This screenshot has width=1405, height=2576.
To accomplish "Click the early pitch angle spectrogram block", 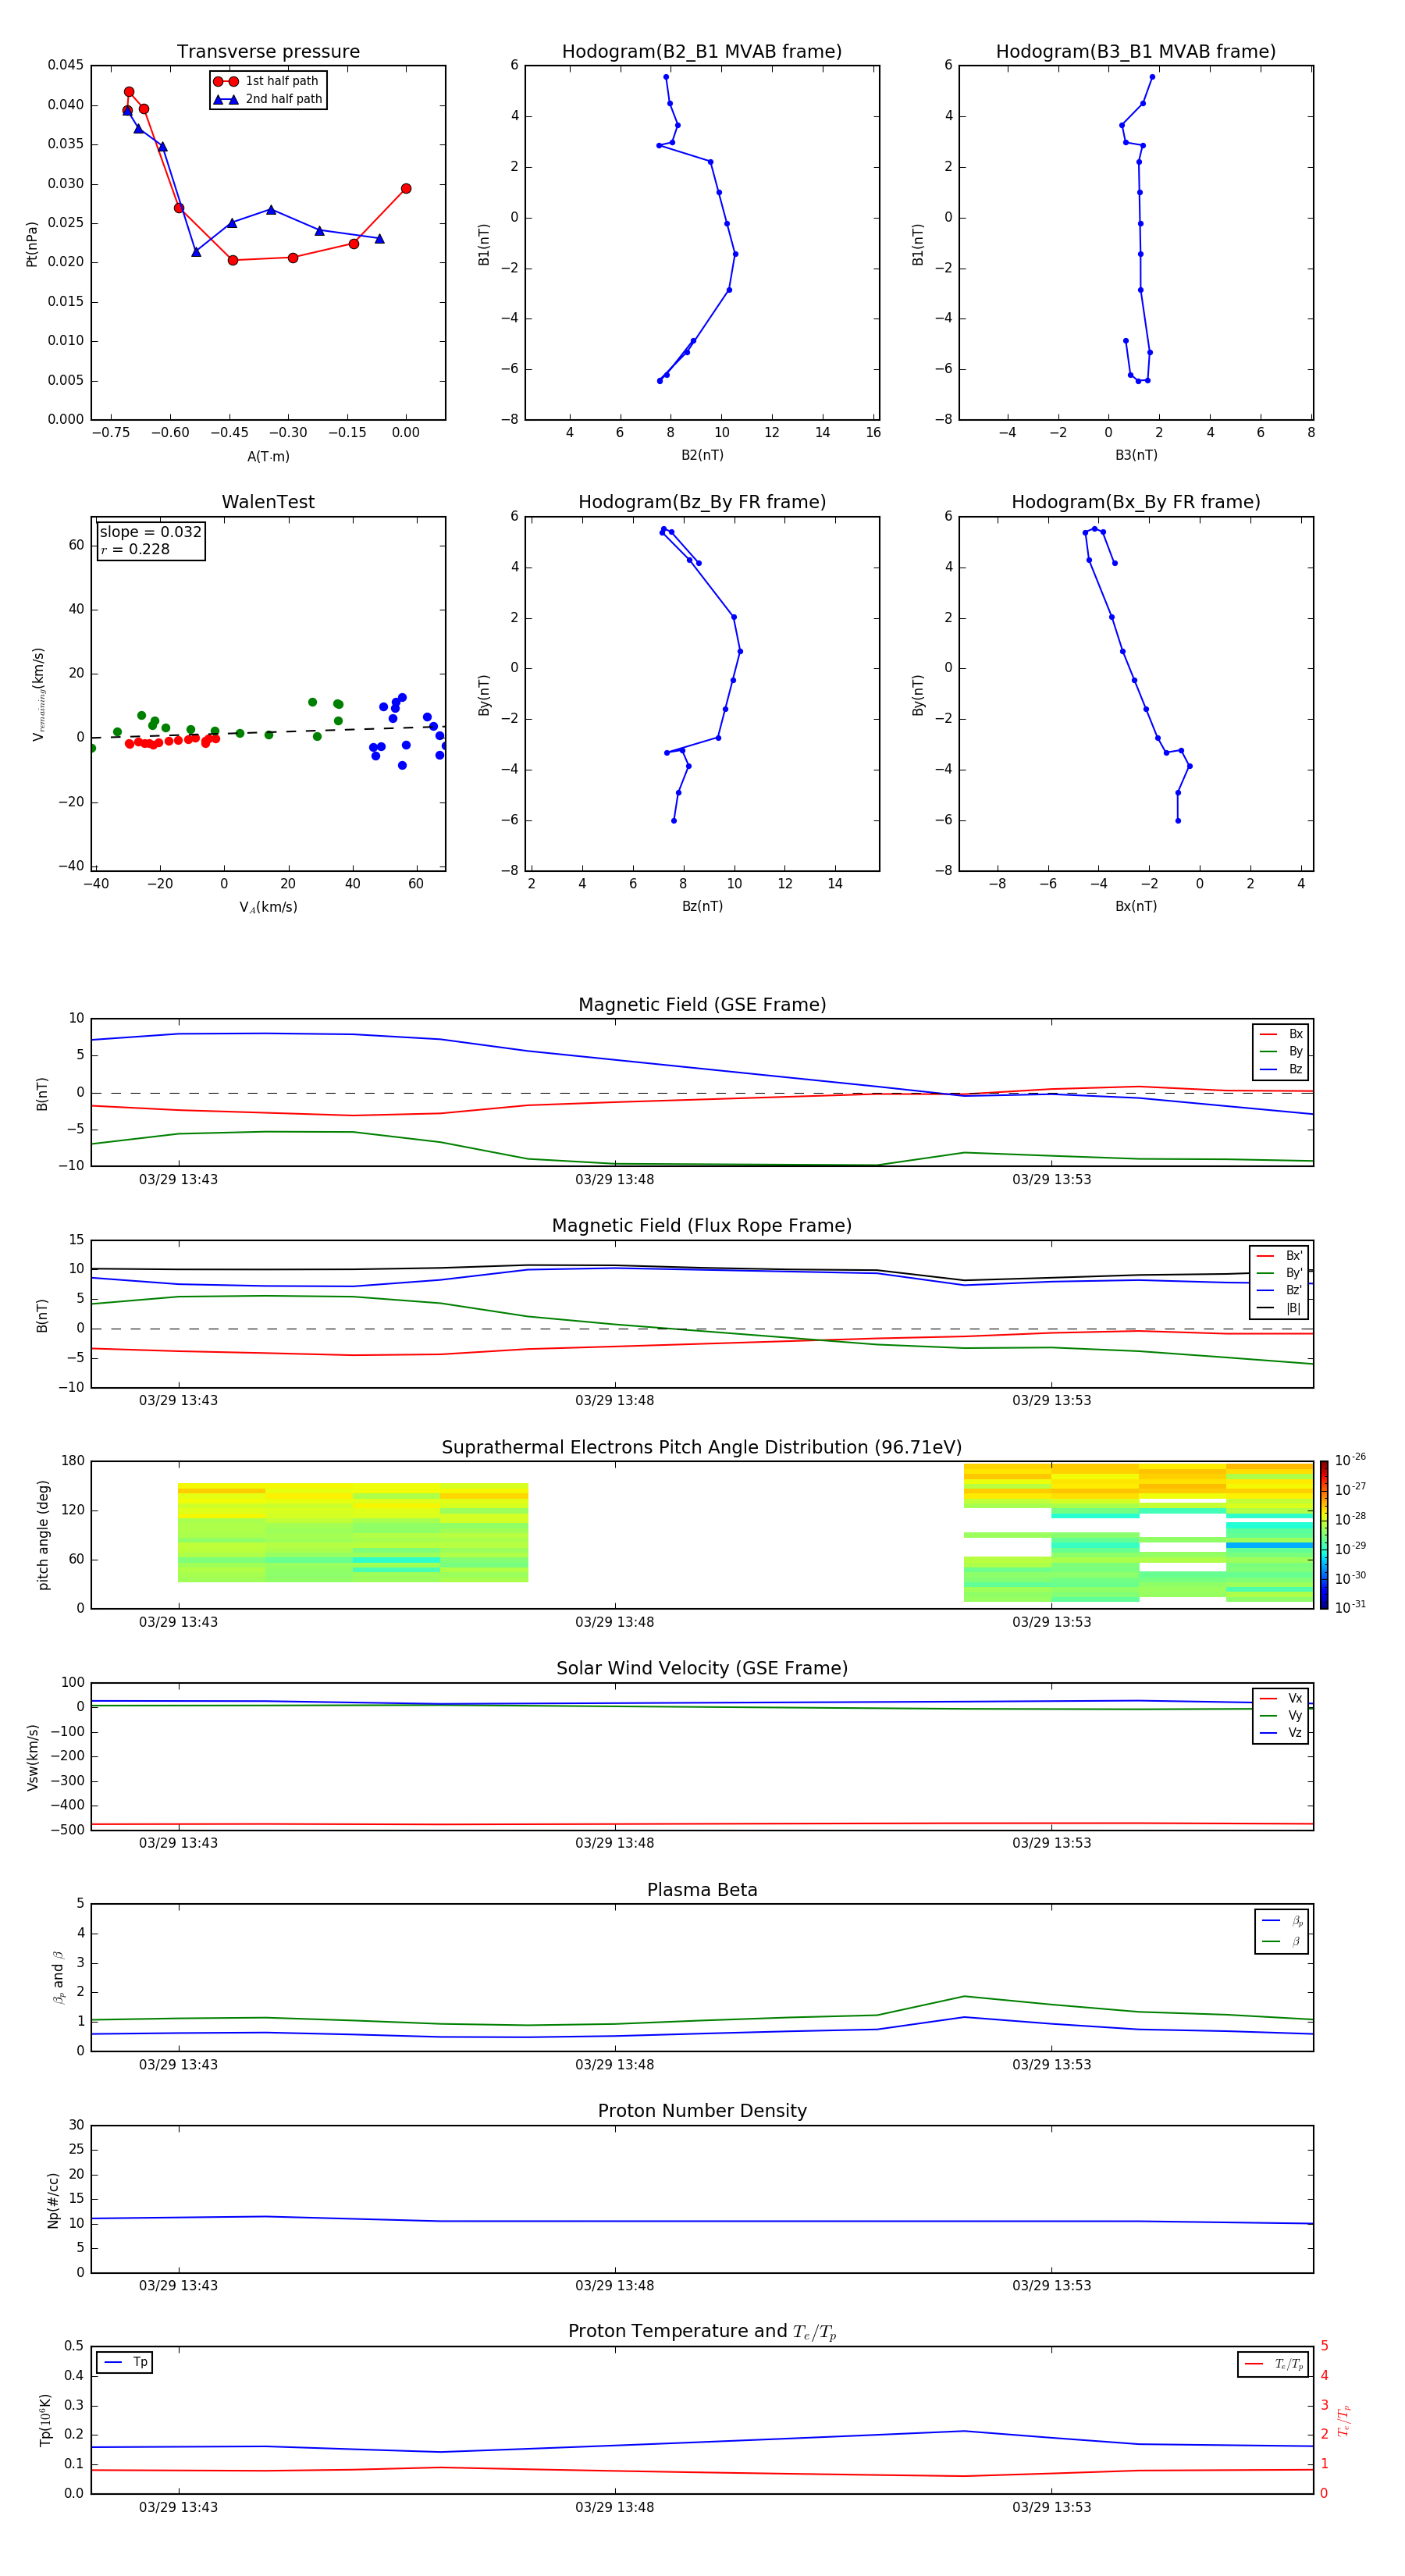I will pyautogui.click(x=352, y=1532).
